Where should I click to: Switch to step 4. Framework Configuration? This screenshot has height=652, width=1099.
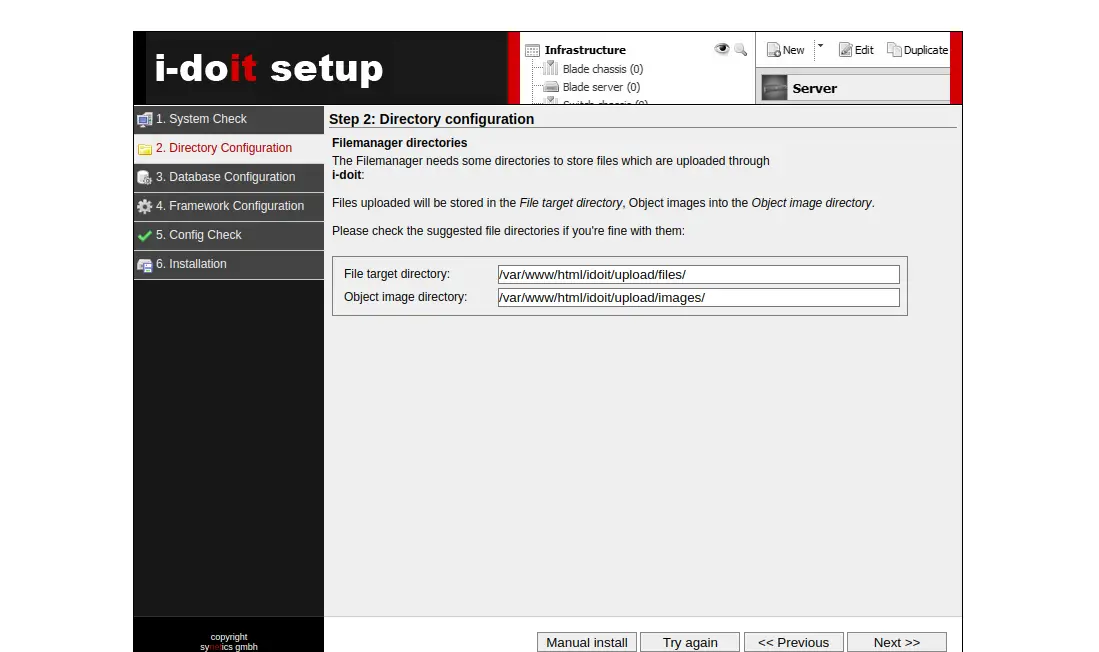coord(228,206)
